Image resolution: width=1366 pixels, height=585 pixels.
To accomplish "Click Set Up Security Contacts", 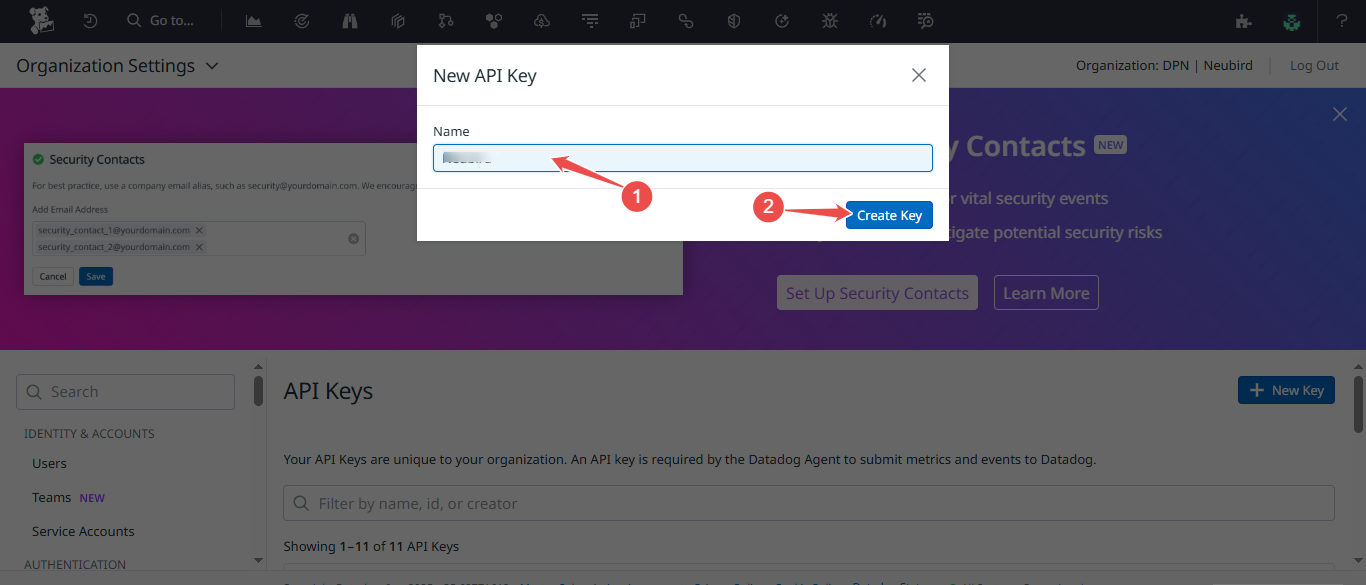I will (x=877, y=292).
